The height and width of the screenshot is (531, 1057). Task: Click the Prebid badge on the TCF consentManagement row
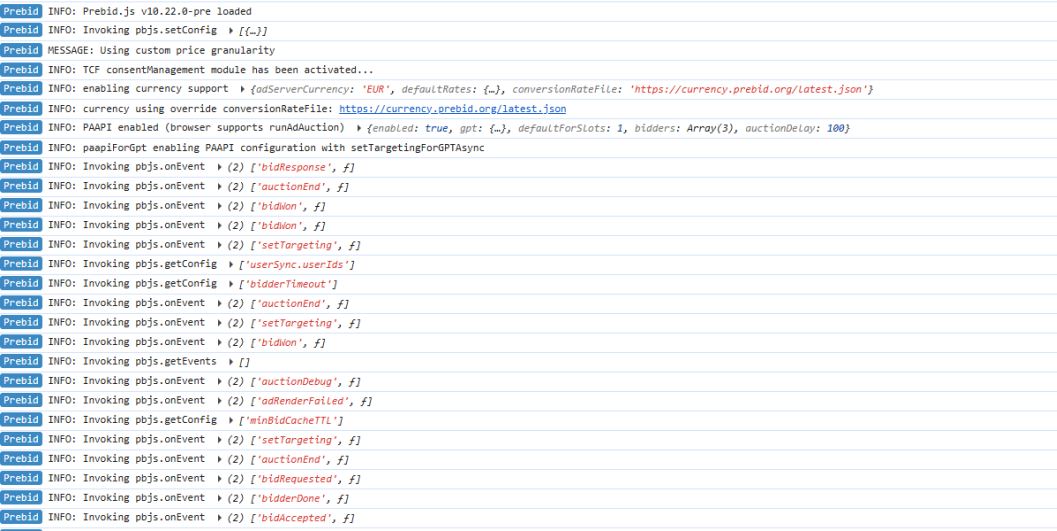tap(21, 69)
